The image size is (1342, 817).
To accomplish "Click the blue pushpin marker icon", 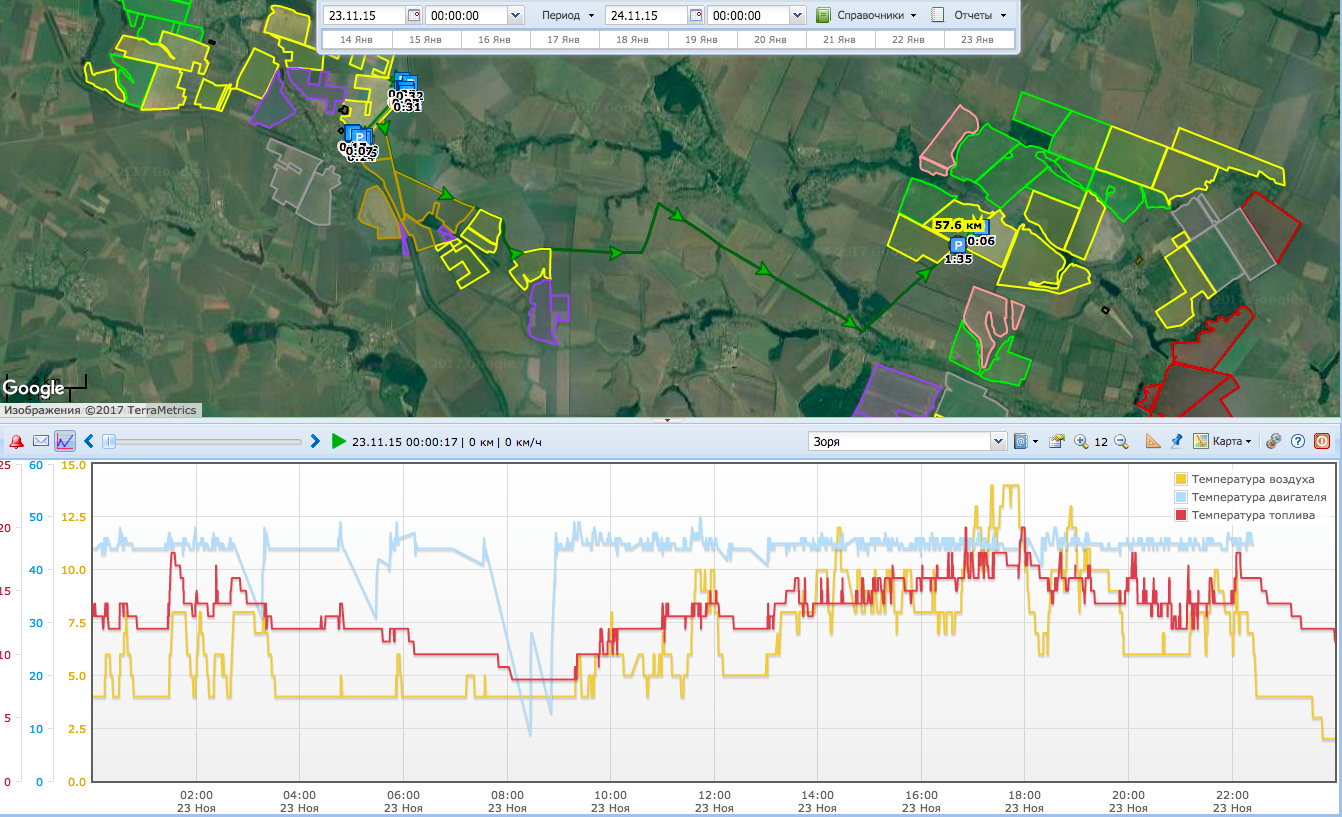I will coord(1176,441).
